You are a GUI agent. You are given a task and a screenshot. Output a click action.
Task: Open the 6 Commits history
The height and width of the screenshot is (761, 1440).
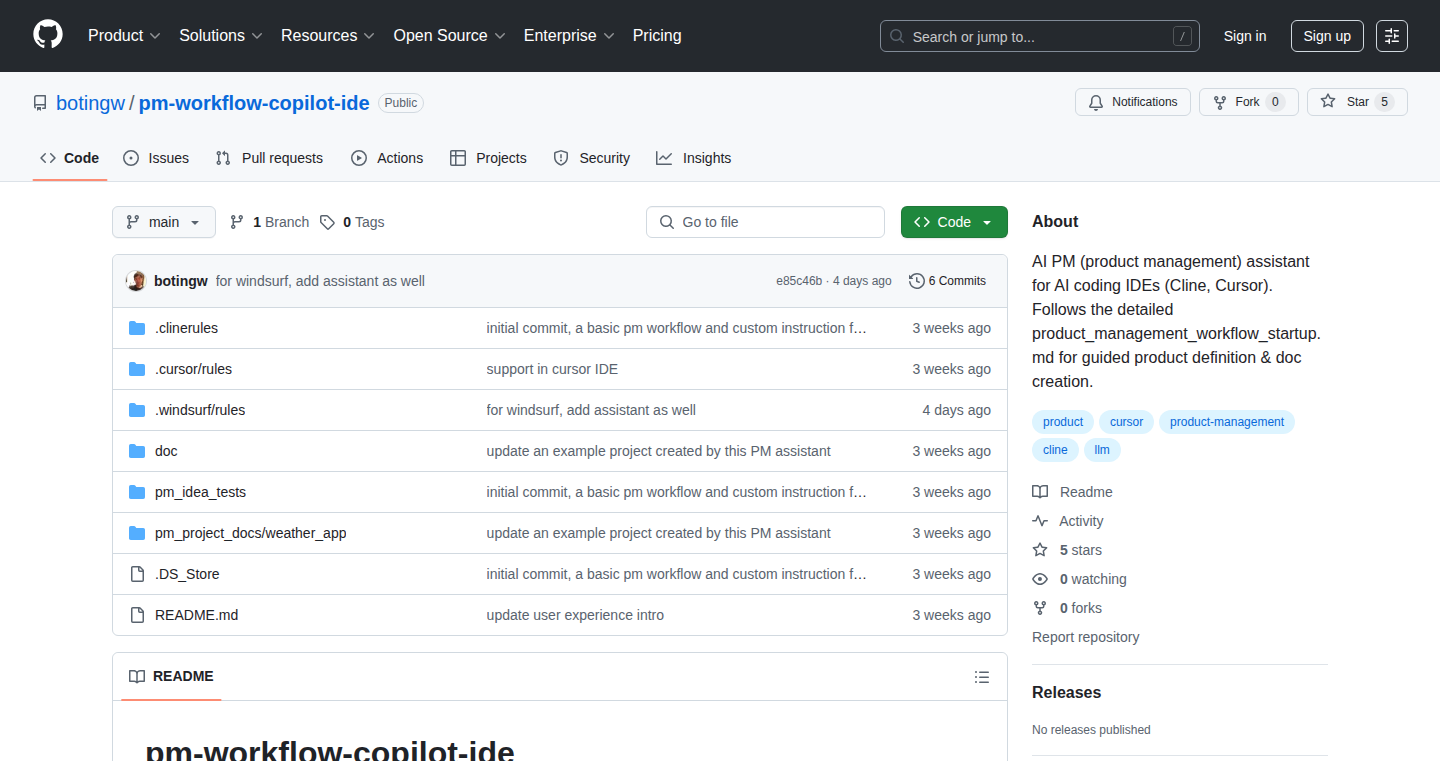tap(947, 281)
